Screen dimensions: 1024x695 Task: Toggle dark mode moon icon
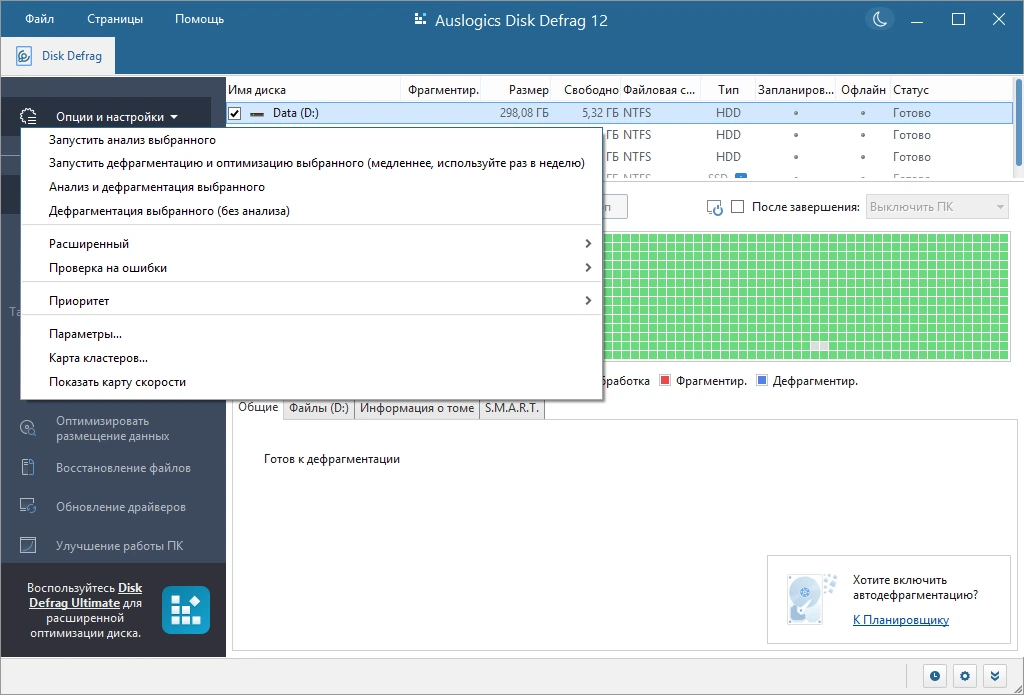880,20
